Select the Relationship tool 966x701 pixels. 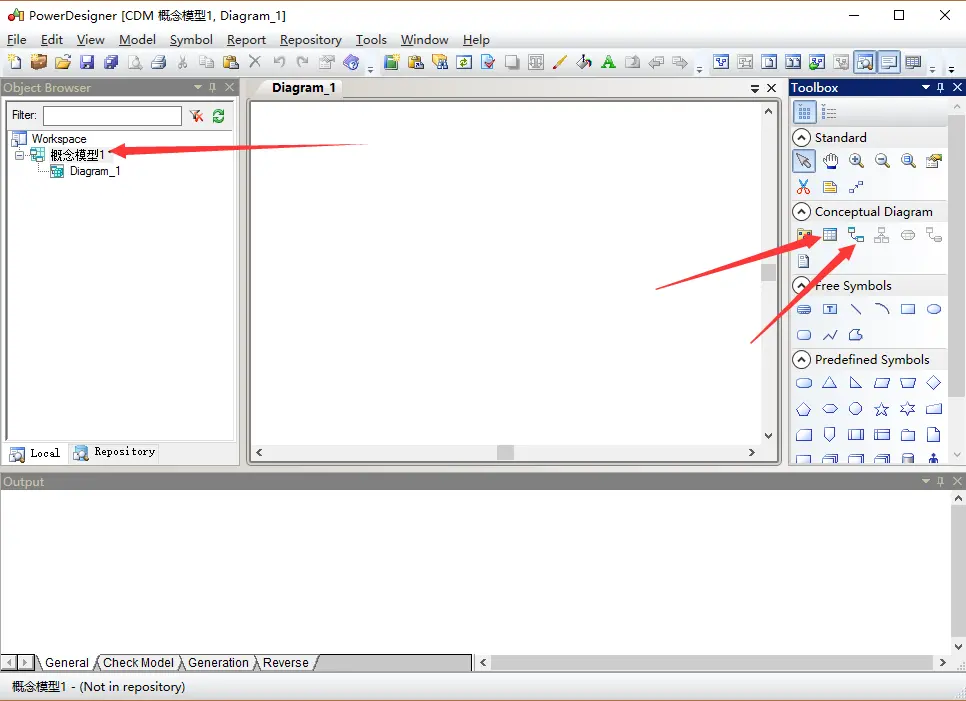click(x=856, y=235)
